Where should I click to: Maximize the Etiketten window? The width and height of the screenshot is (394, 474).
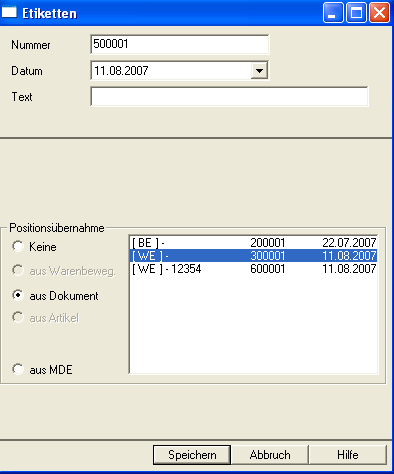[356, 13]
